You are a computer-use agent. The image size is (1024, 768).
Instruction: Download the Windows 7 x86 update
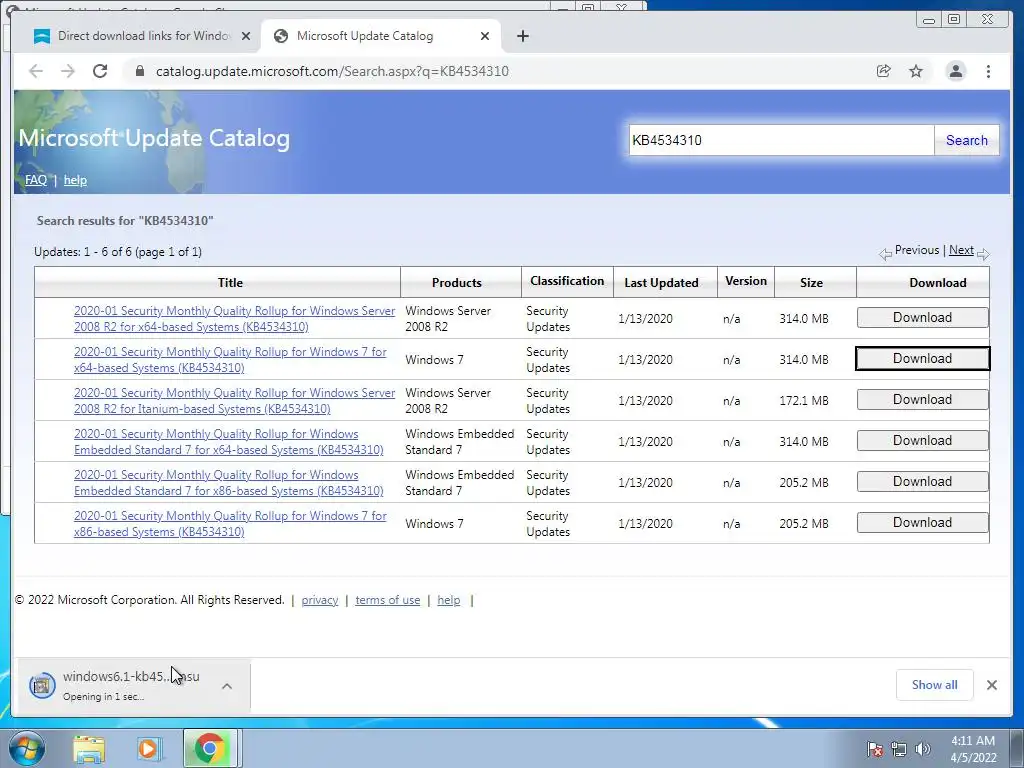(x=922, y=522)
